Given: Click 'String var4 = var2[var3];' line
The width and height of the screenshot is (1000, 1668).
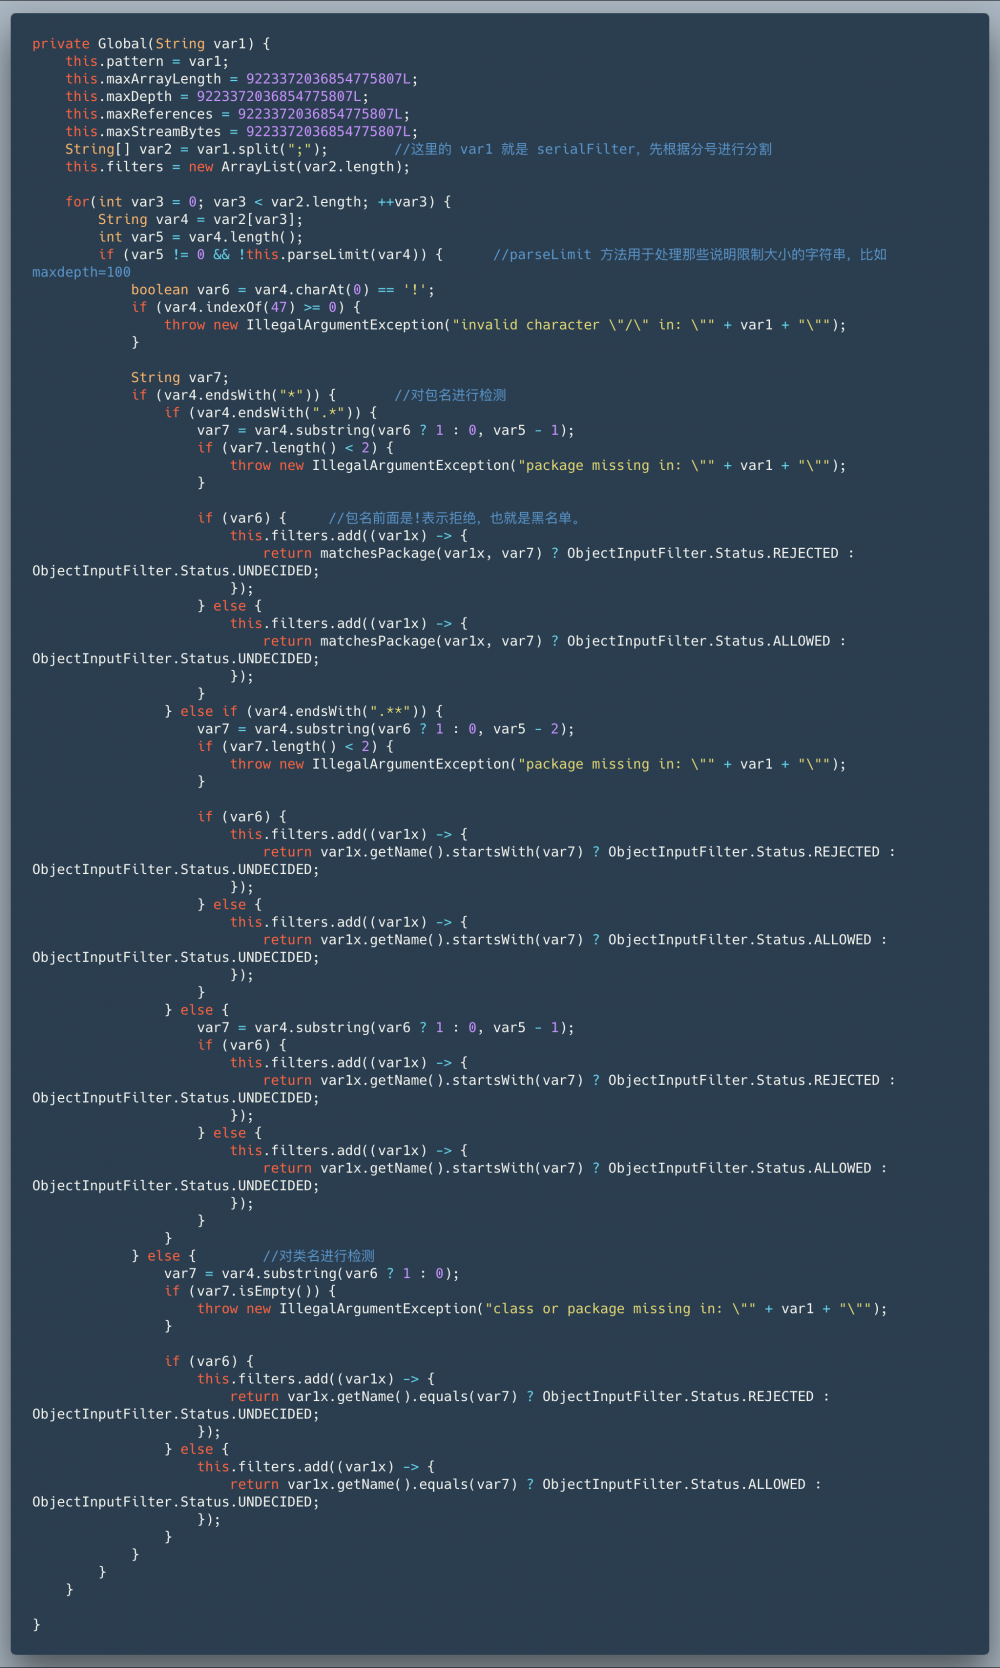Looking at the screenshot, I should pos(200,220).
